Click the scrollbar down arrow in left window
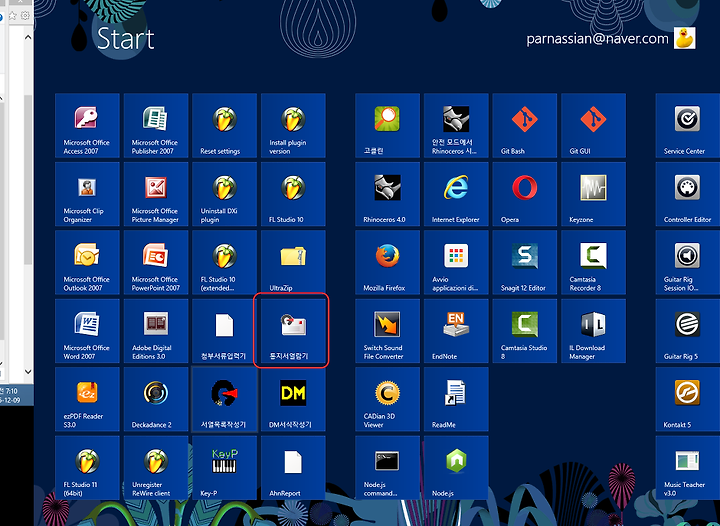 click(28, 371)
